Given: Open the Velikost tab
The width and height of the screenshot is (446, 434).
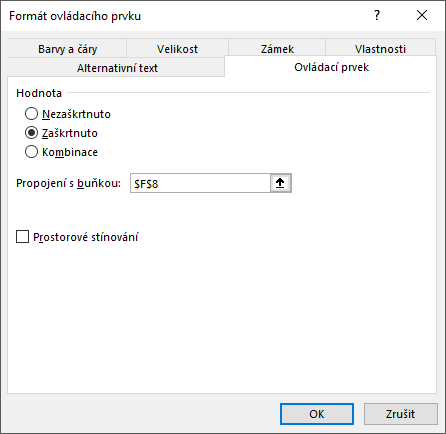Looking at the screenshot, I should click(177, 49).
